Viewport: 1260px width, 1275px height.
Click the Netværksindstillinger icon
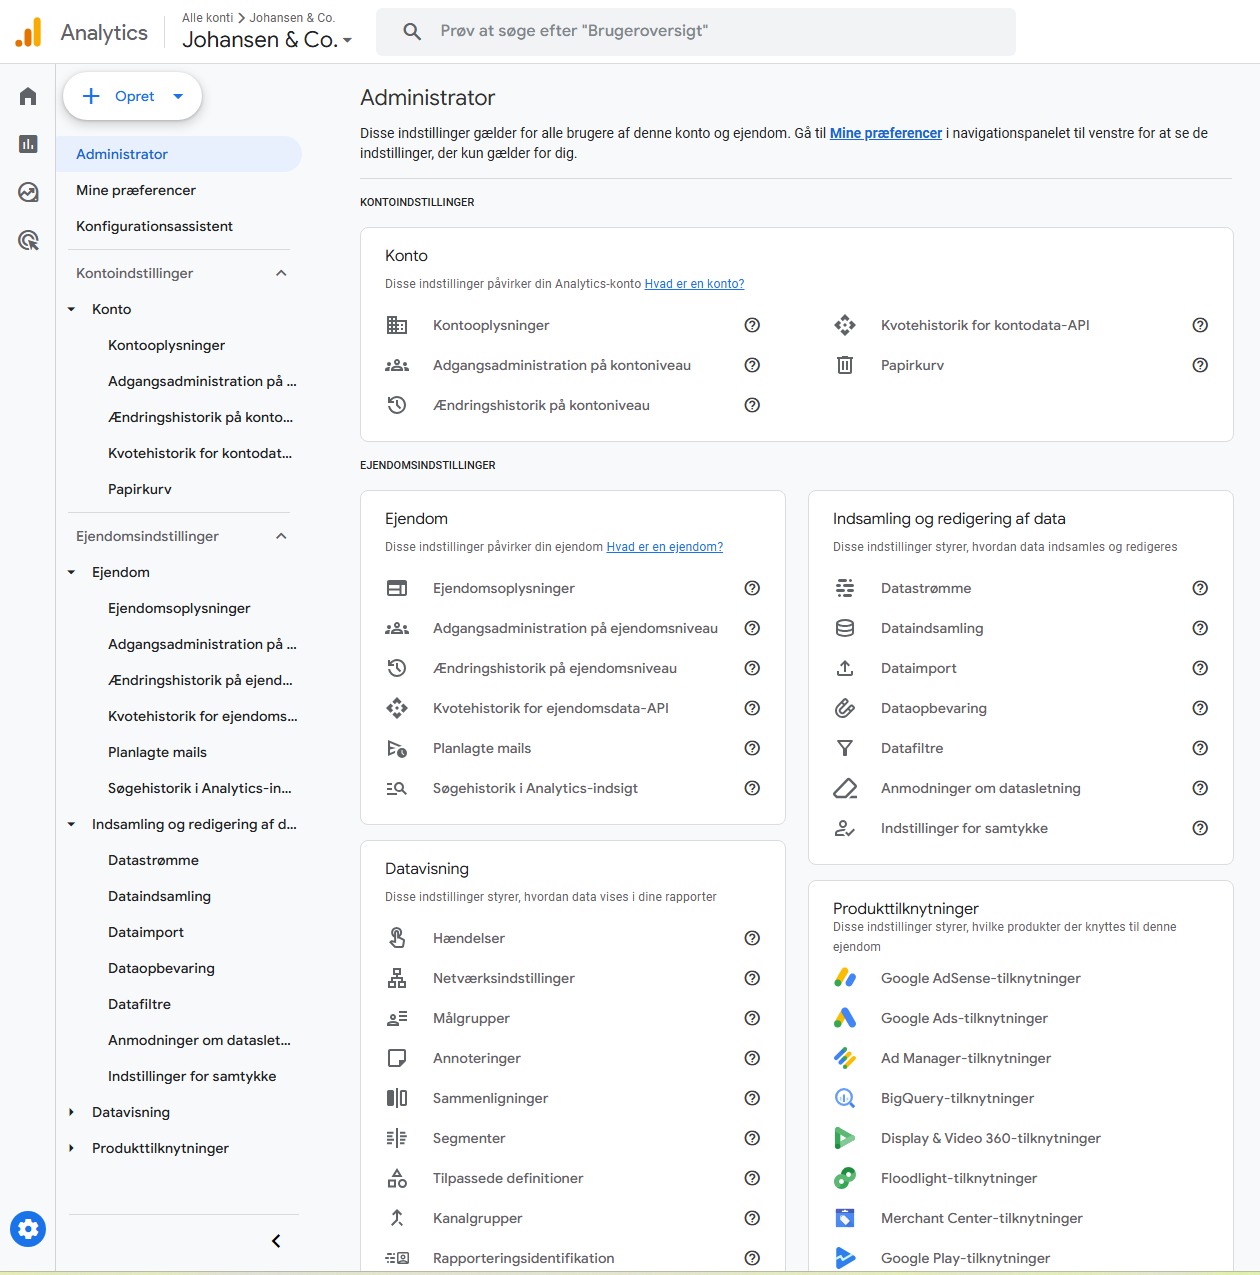[397, 978]
